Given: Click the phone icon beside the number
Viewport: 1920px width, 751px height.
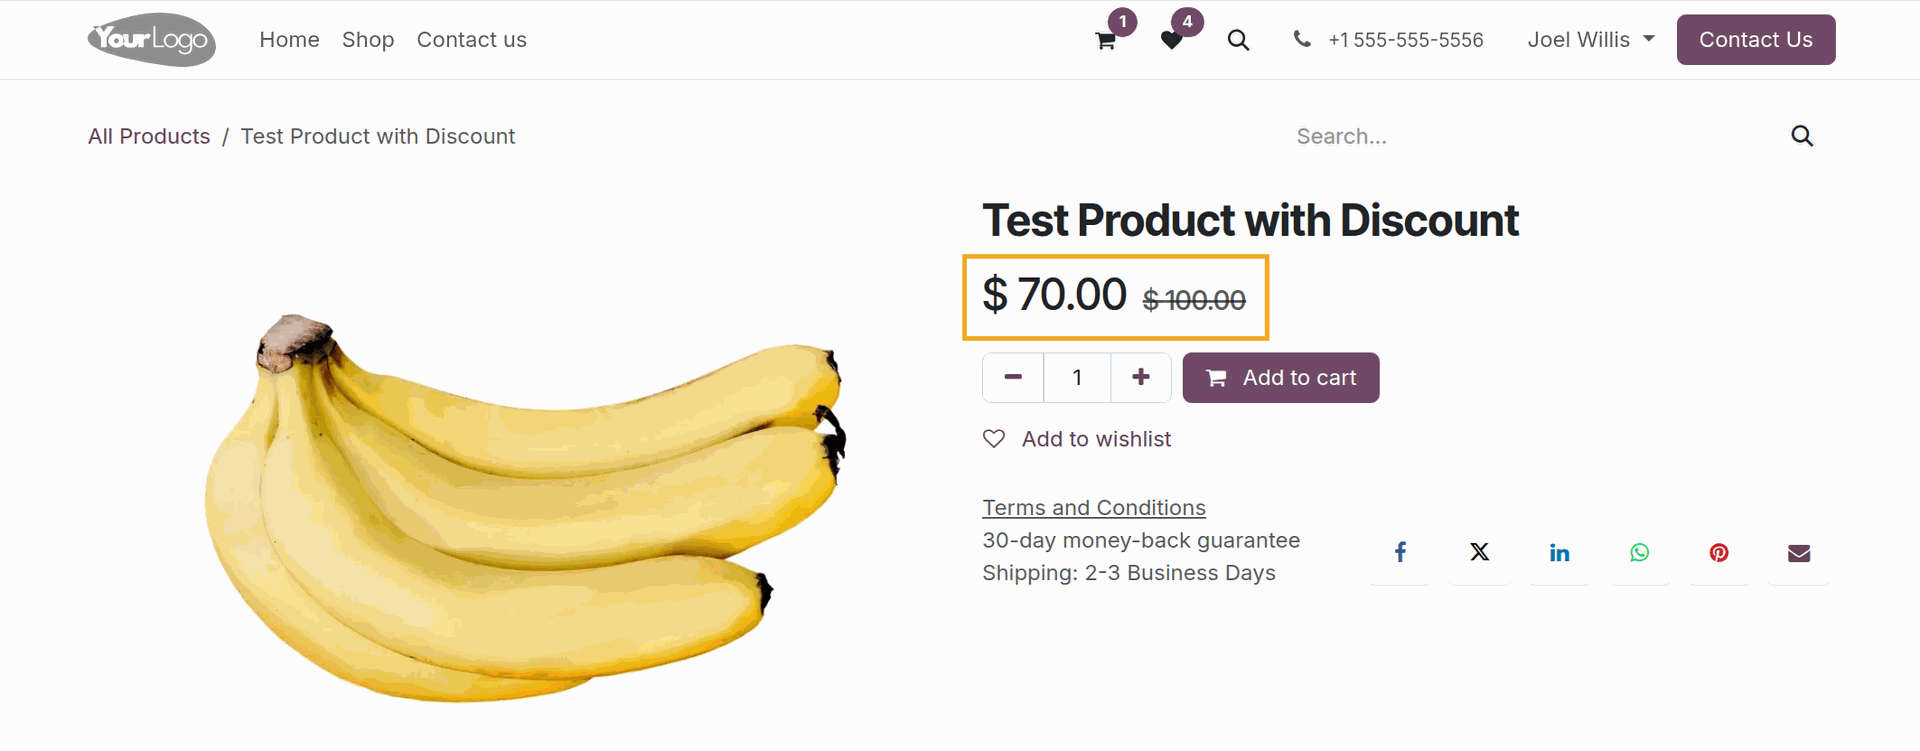Looking at the screenshot, I should (x=1302, y=40).
